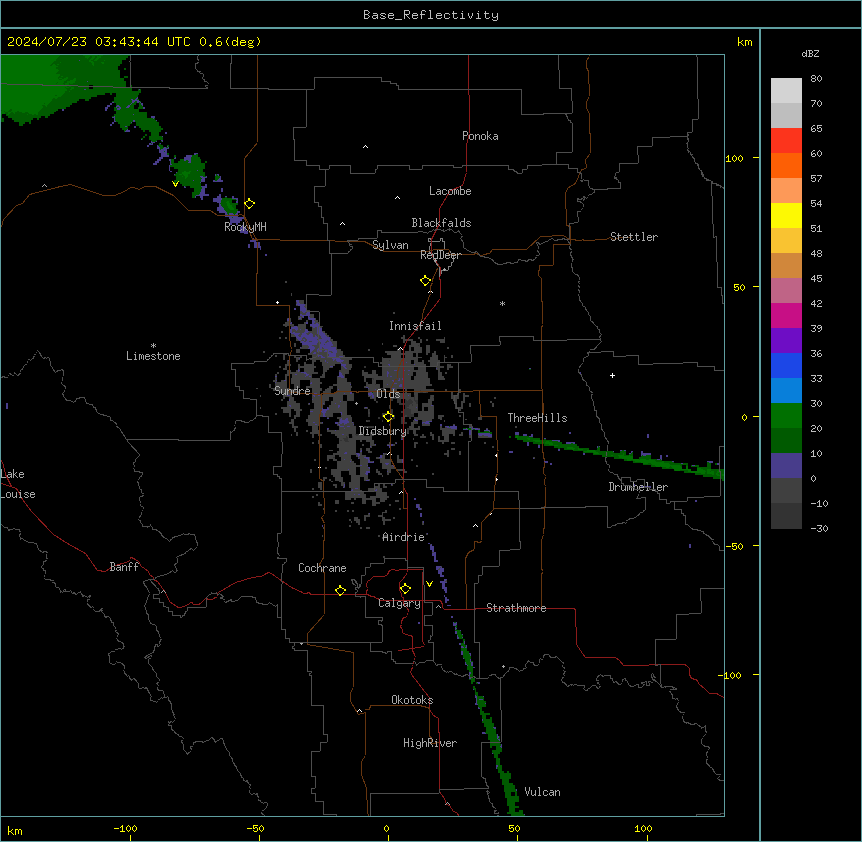Screen dimensions: 862x842
Task: Click the Sylvan town label
Action: tap(390, 245)
